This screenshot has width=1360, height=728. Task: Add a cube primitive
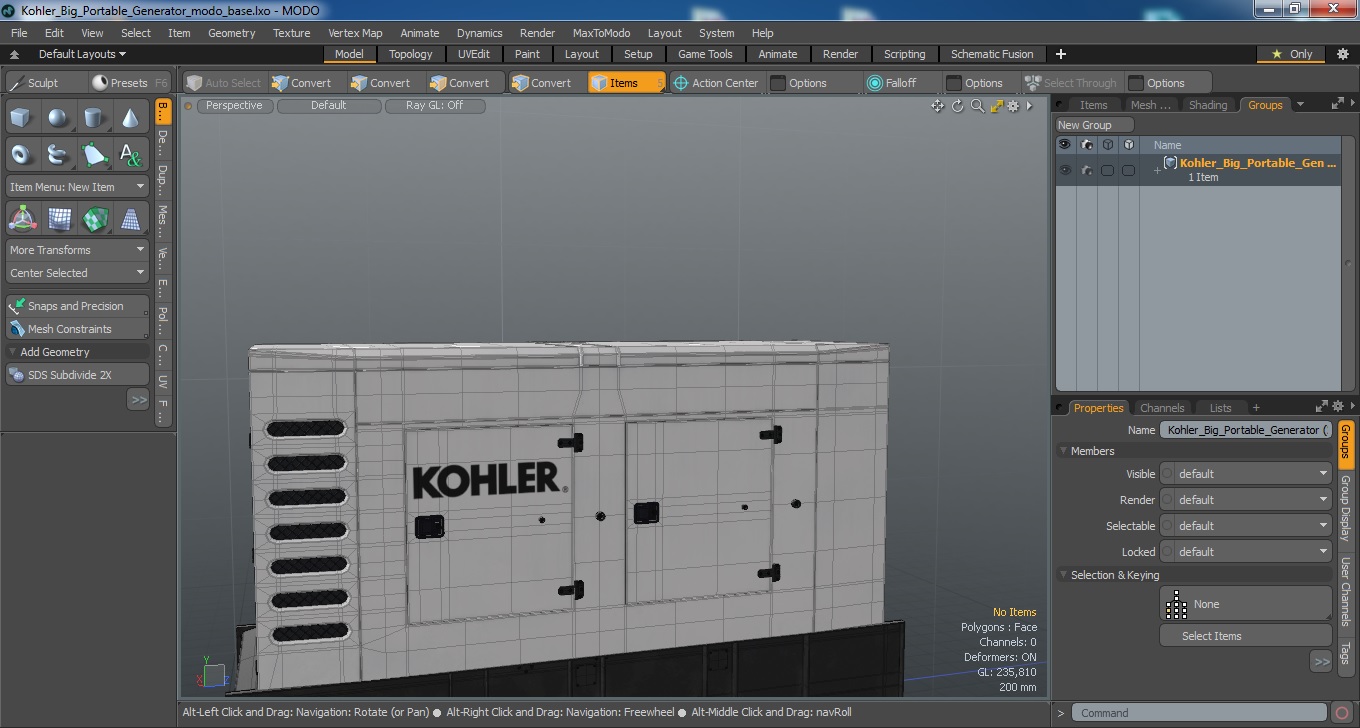click(x=21, y=118)
